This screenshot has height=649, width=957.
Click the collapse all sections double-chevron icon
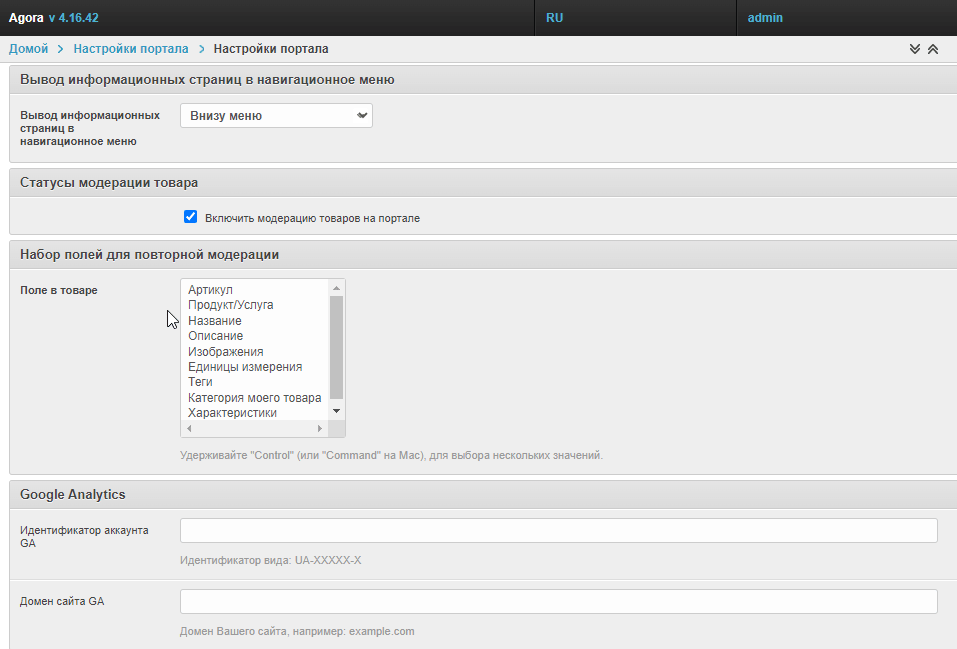click(x=933, y=49)
